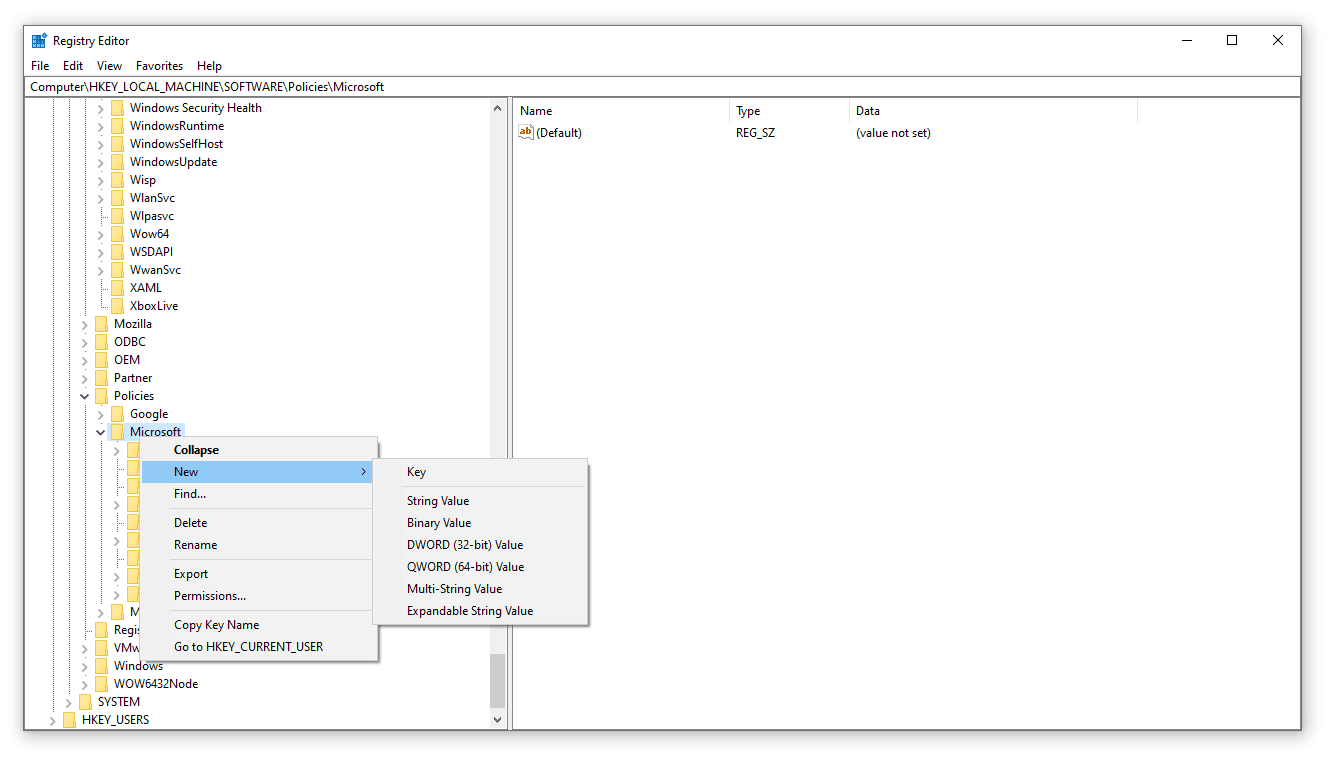The image size is (1328, 768).
Task: Click the XboxLive folder icon
Action: coord(117,306)
